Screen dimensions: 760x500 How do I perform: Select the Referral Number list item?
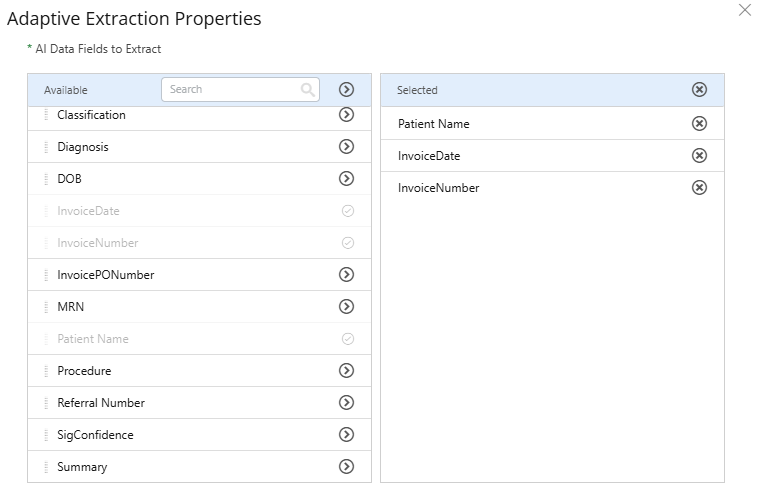(101, 403)
